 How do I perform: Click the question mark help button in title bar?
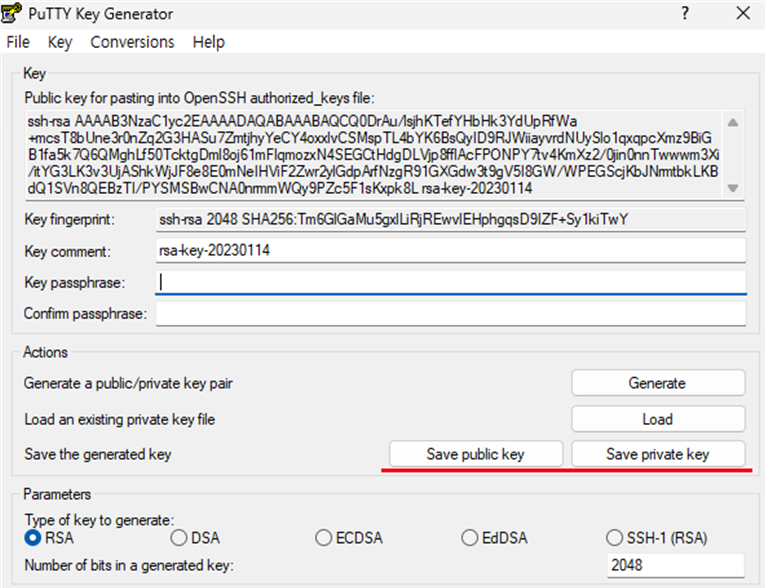coord(685,13)
